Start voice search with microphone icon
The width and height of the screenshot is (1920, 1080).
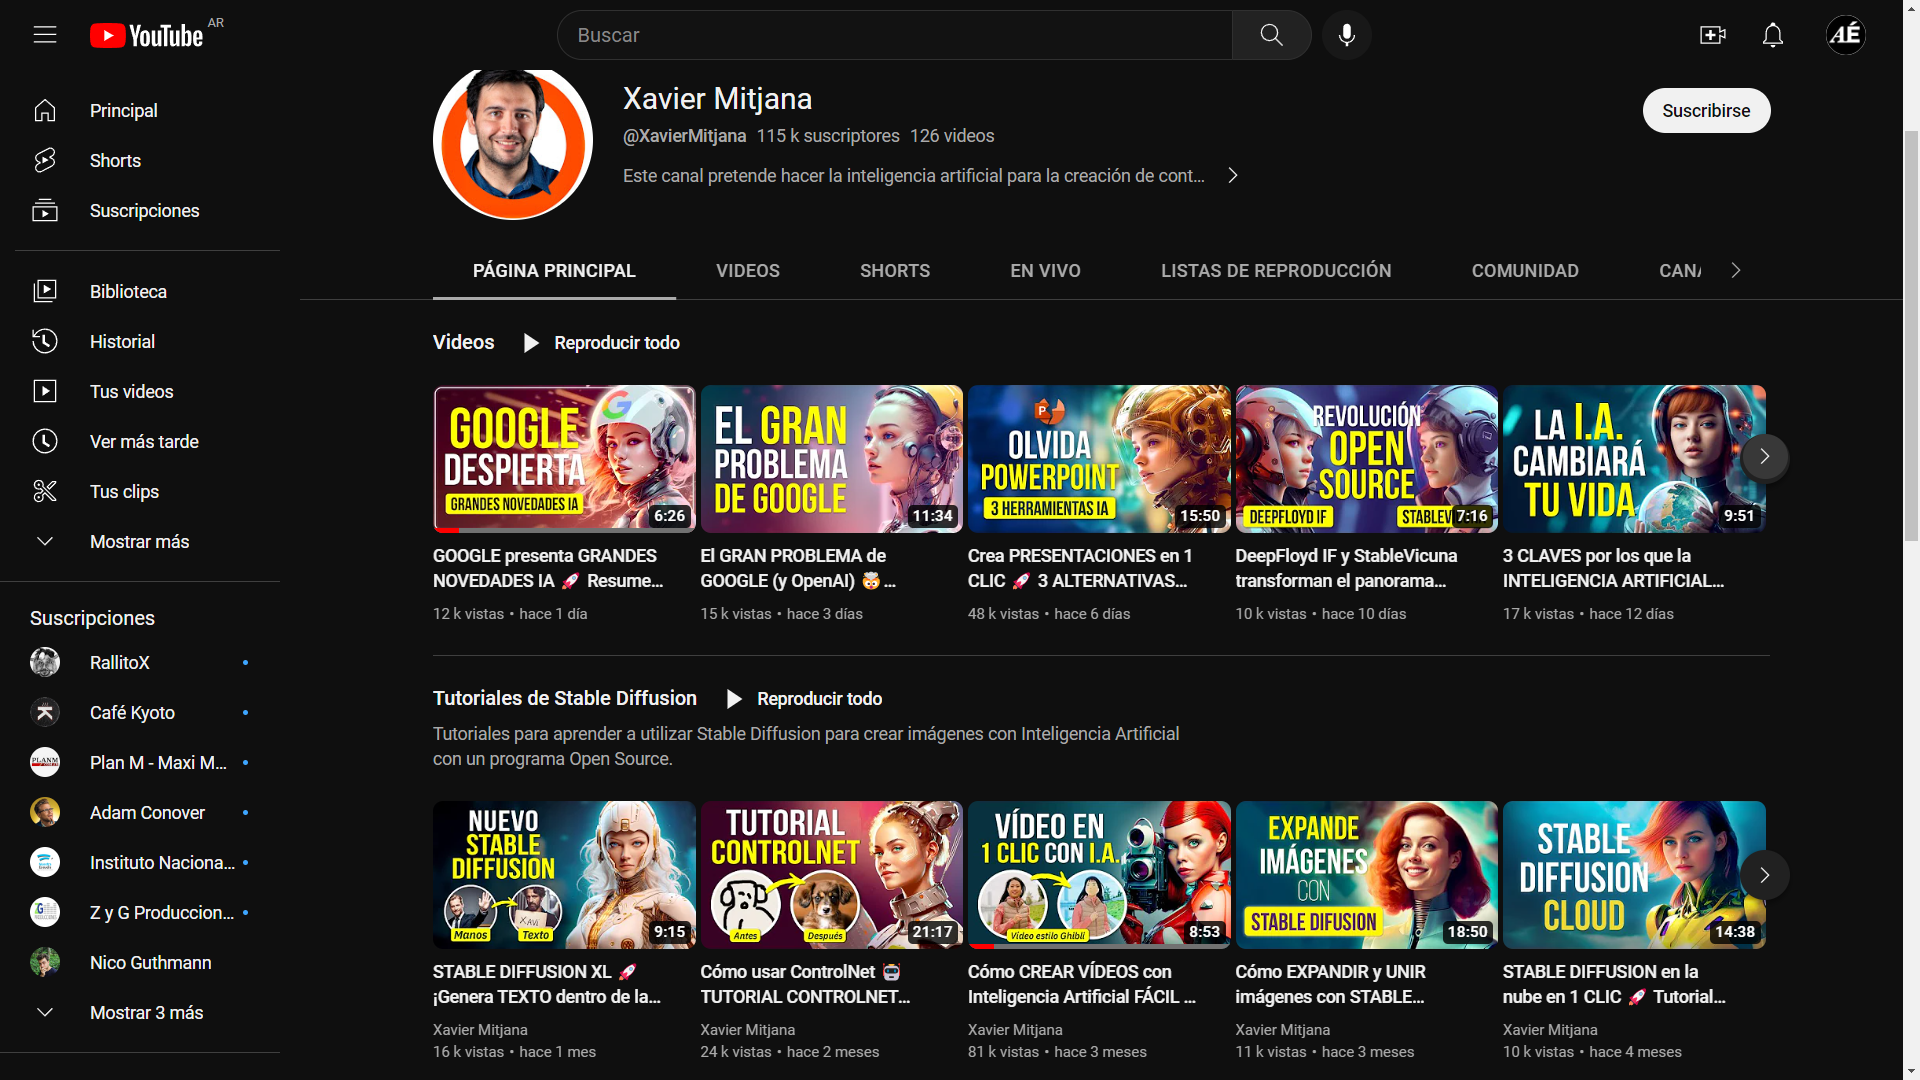pyautogui.click(x=1347, y=35)
